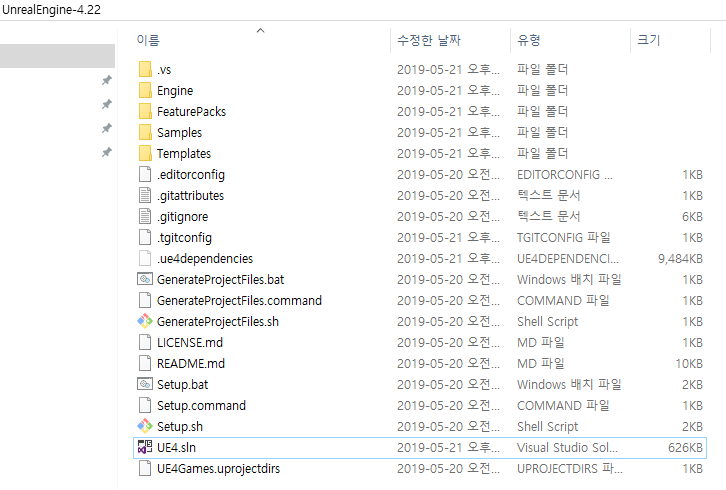Click the 626KB size of UE4.sln
The image size is (726, 490).
[x=685, y=447]
